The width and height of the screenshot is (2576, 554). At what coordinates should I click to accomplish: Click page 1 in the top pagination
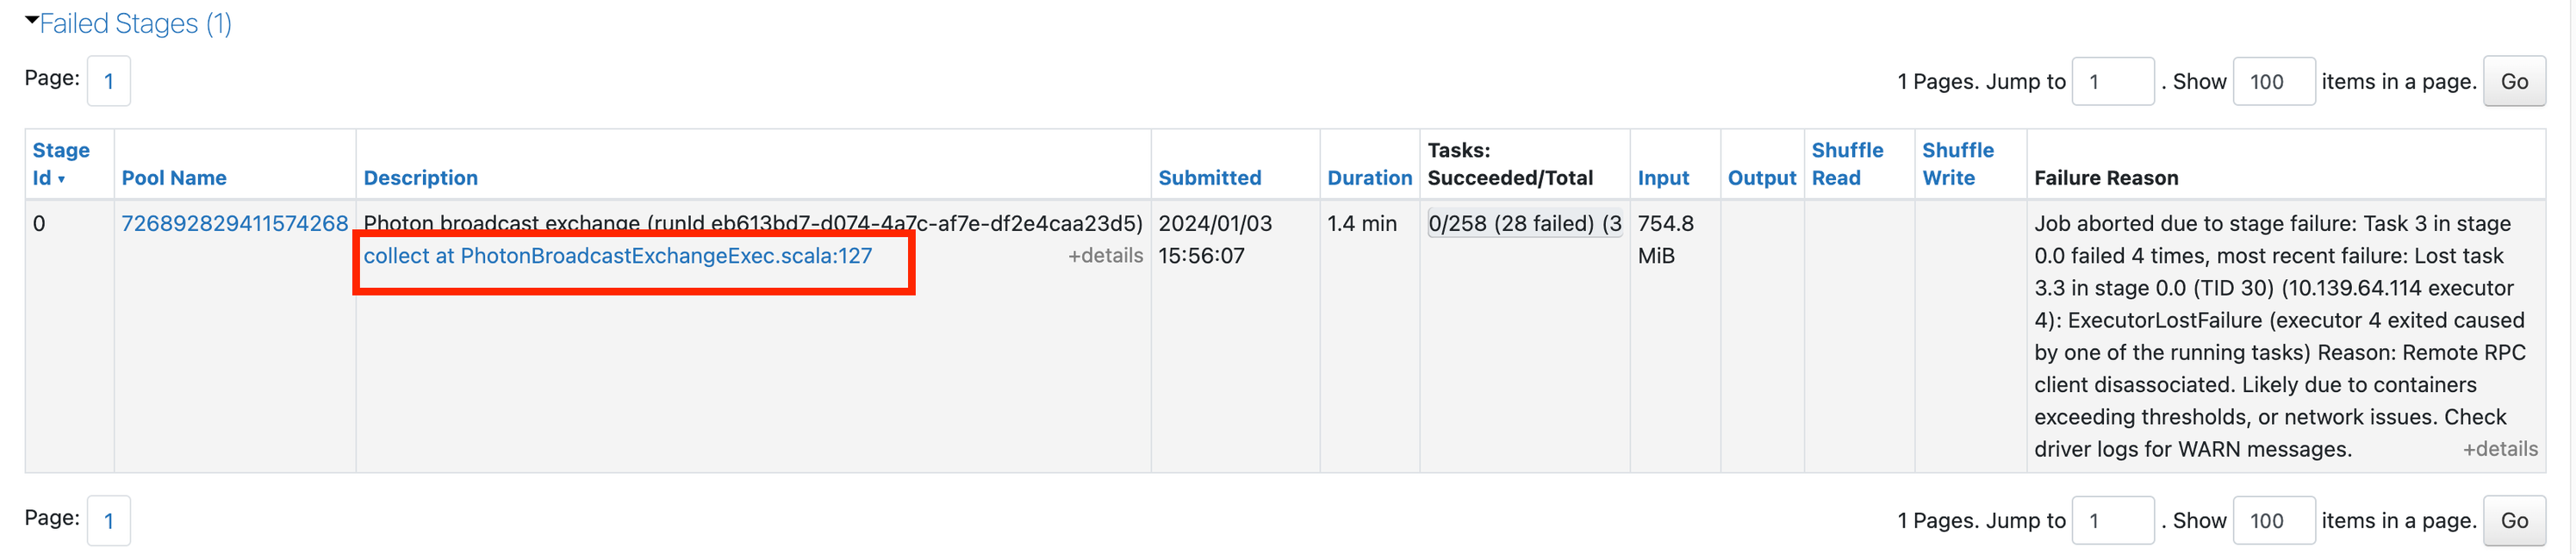coord(109,82)
